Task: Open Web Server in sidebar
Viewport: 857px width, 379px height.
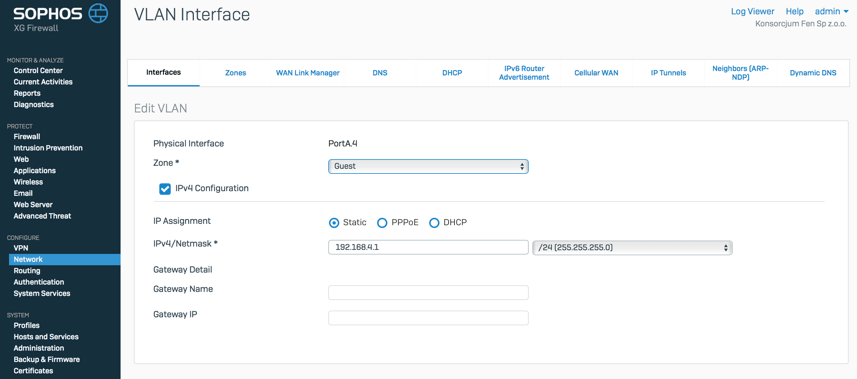Action: [33, 205]
